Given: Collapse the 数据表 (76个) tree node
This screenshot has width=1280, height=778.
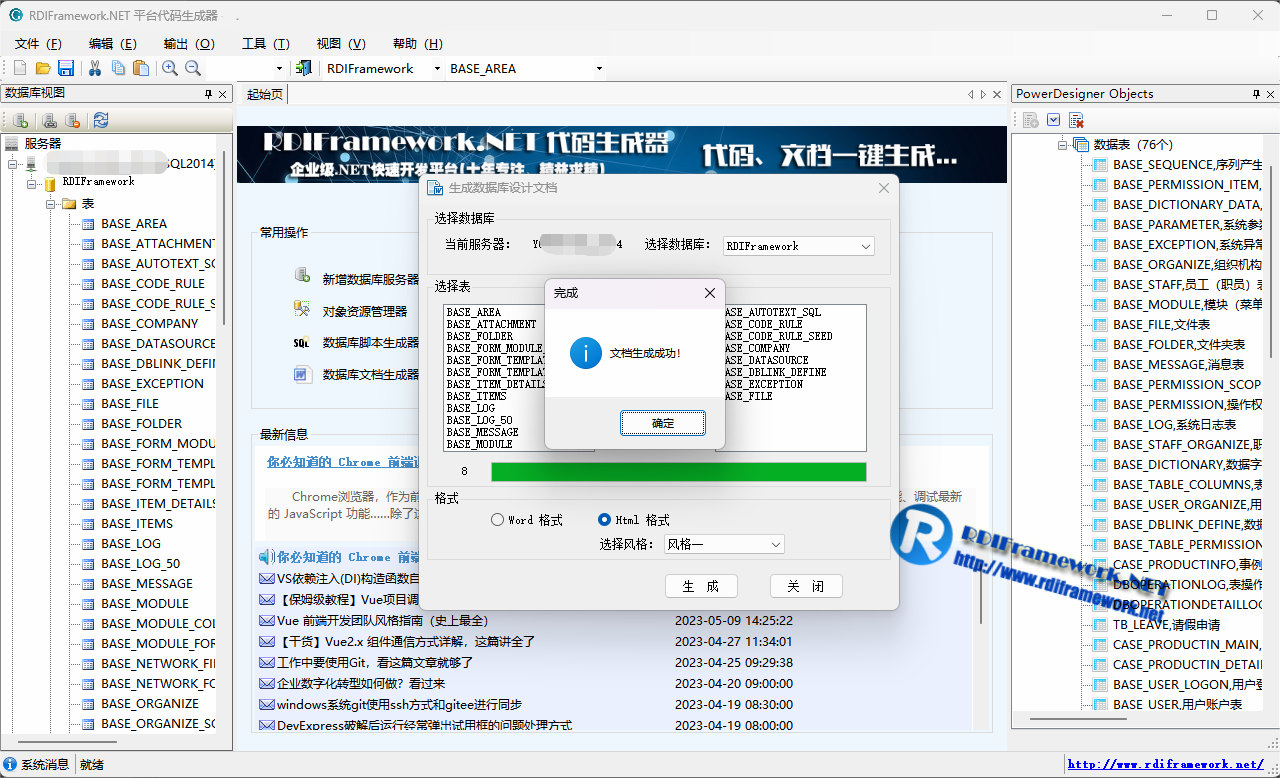Looking at the screenshot, I should (1064, 145).
